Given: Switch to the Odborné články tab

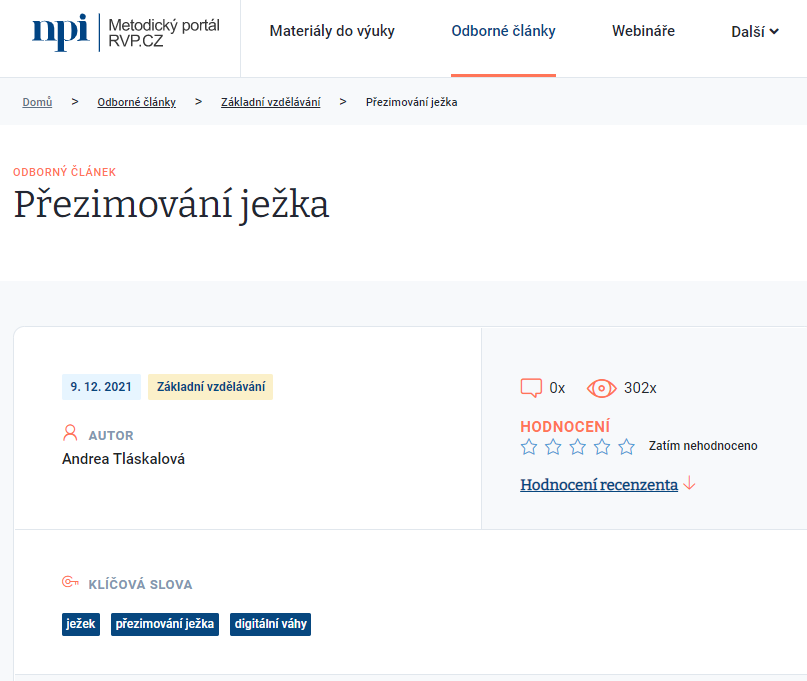Looking at the screenshot, I should click(x=503, y=31).
